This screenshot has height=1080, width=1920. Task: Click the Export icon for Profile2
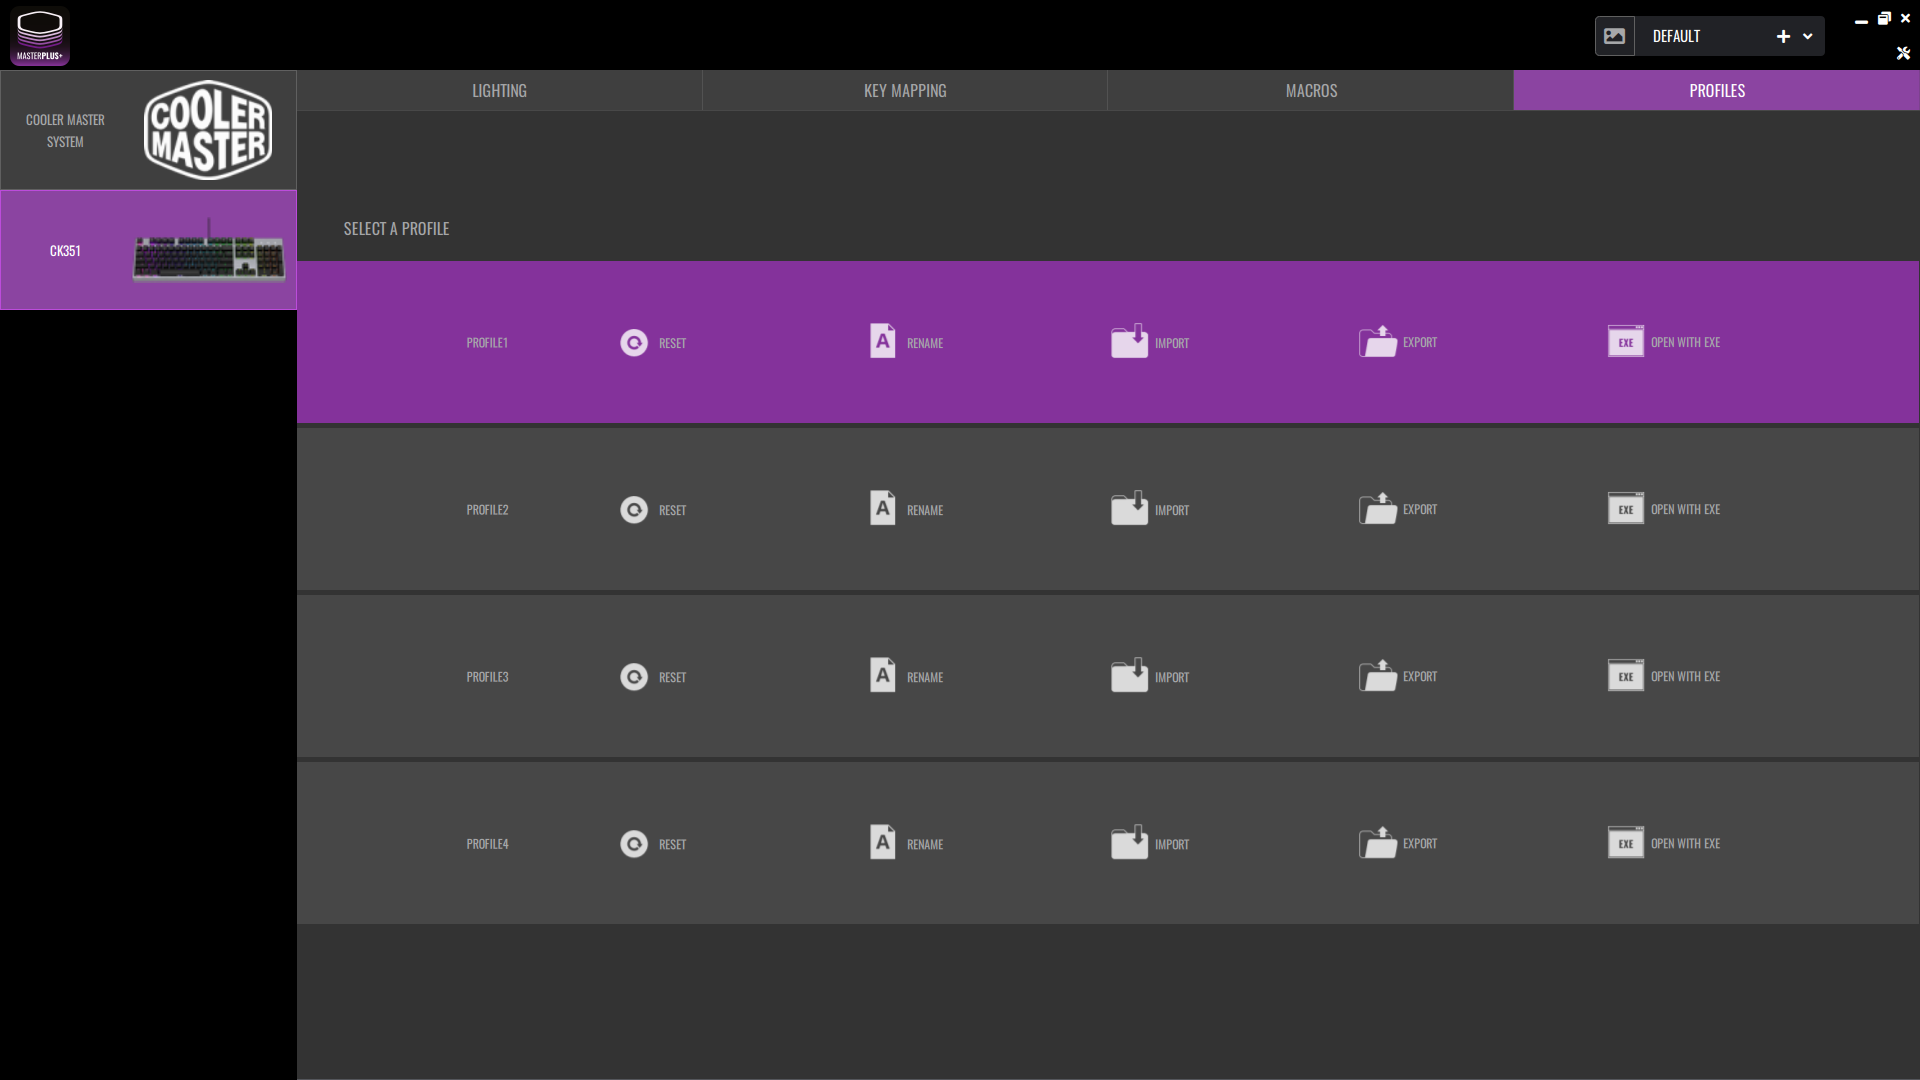[1377, 509]
